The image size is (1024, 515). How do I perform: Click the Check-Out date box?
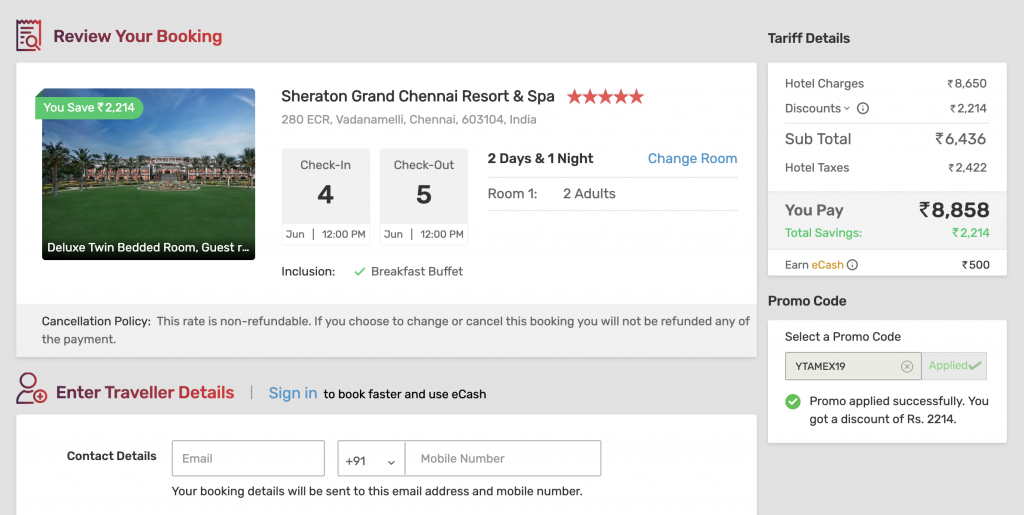point(424,196)
